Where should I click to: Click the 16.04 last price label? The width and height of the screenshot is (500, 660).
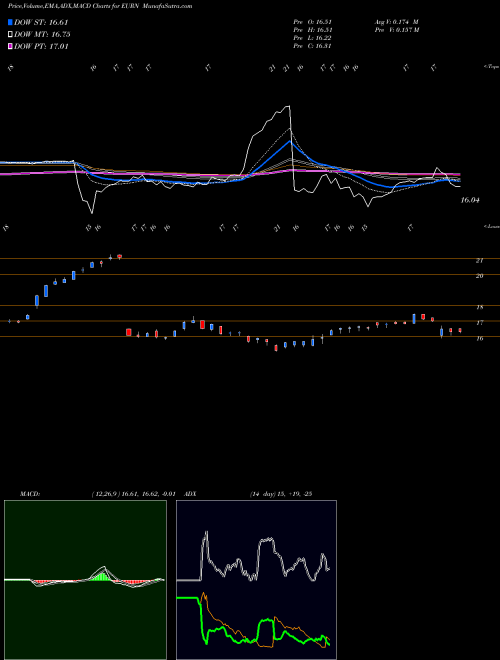click(x=470, y=200)
